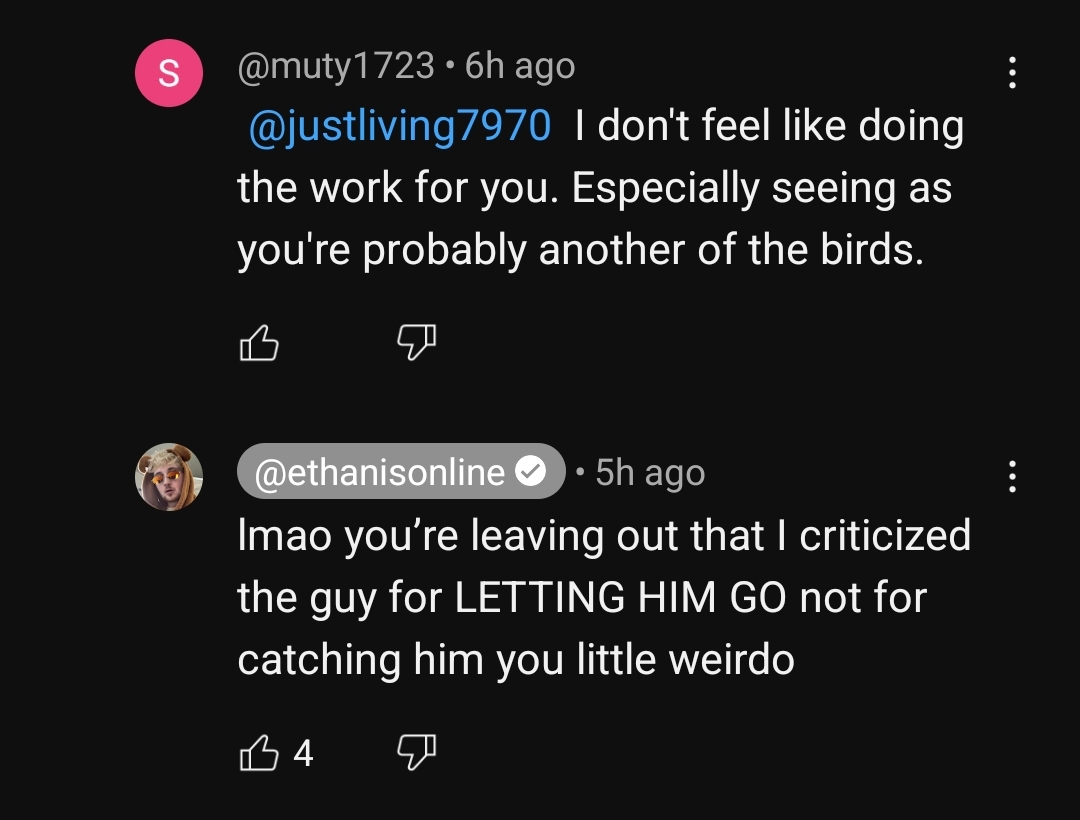Open the highlighted @ethanisonline channel badge
1080x820 pixels.
click(401, 472)
